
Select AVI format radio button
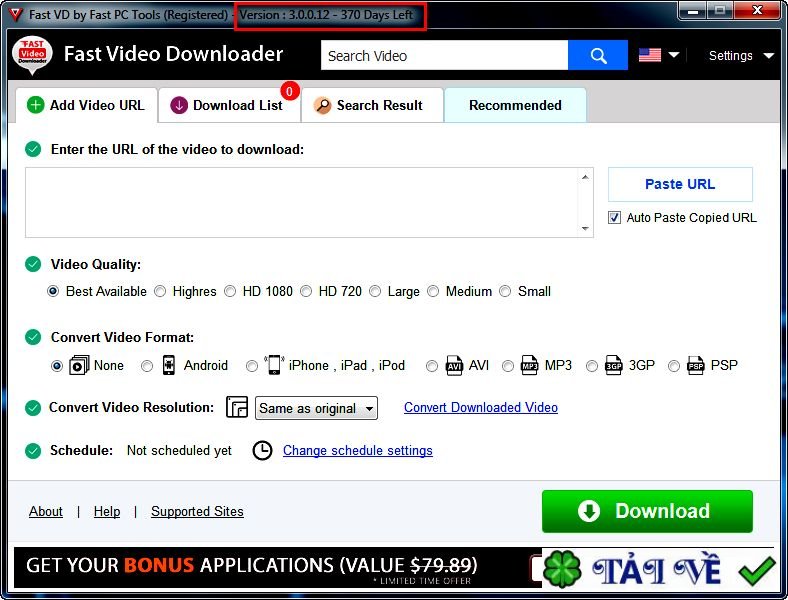coord(432,366)
